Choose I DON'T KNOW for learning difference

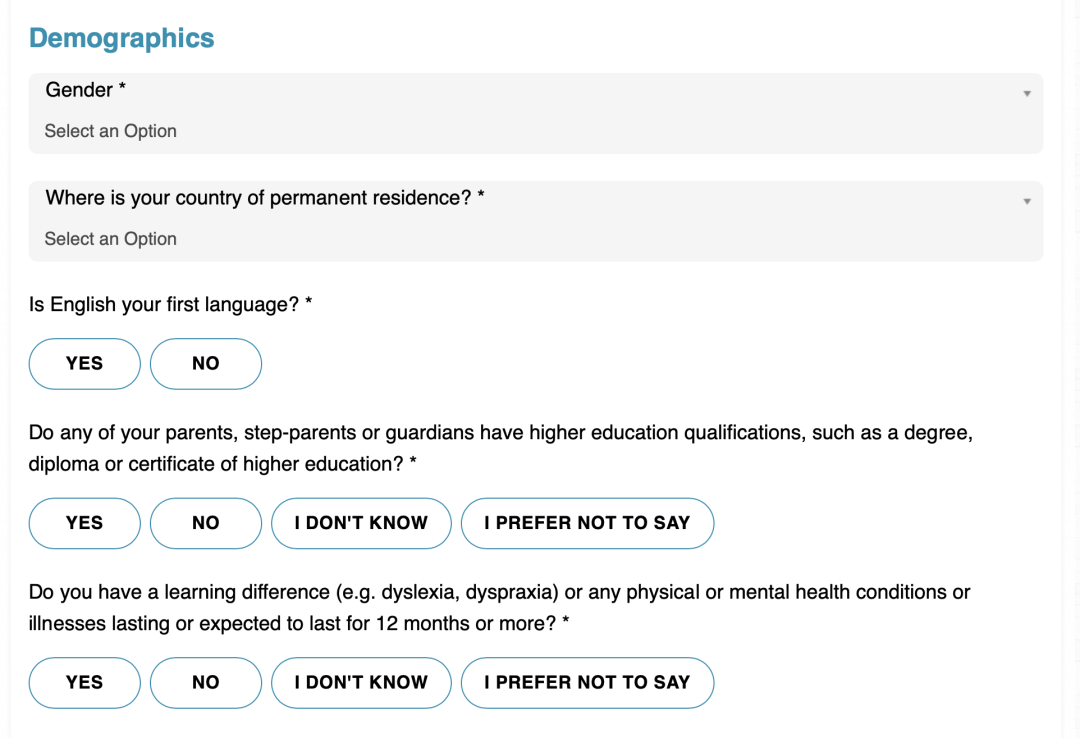(362, 683)
